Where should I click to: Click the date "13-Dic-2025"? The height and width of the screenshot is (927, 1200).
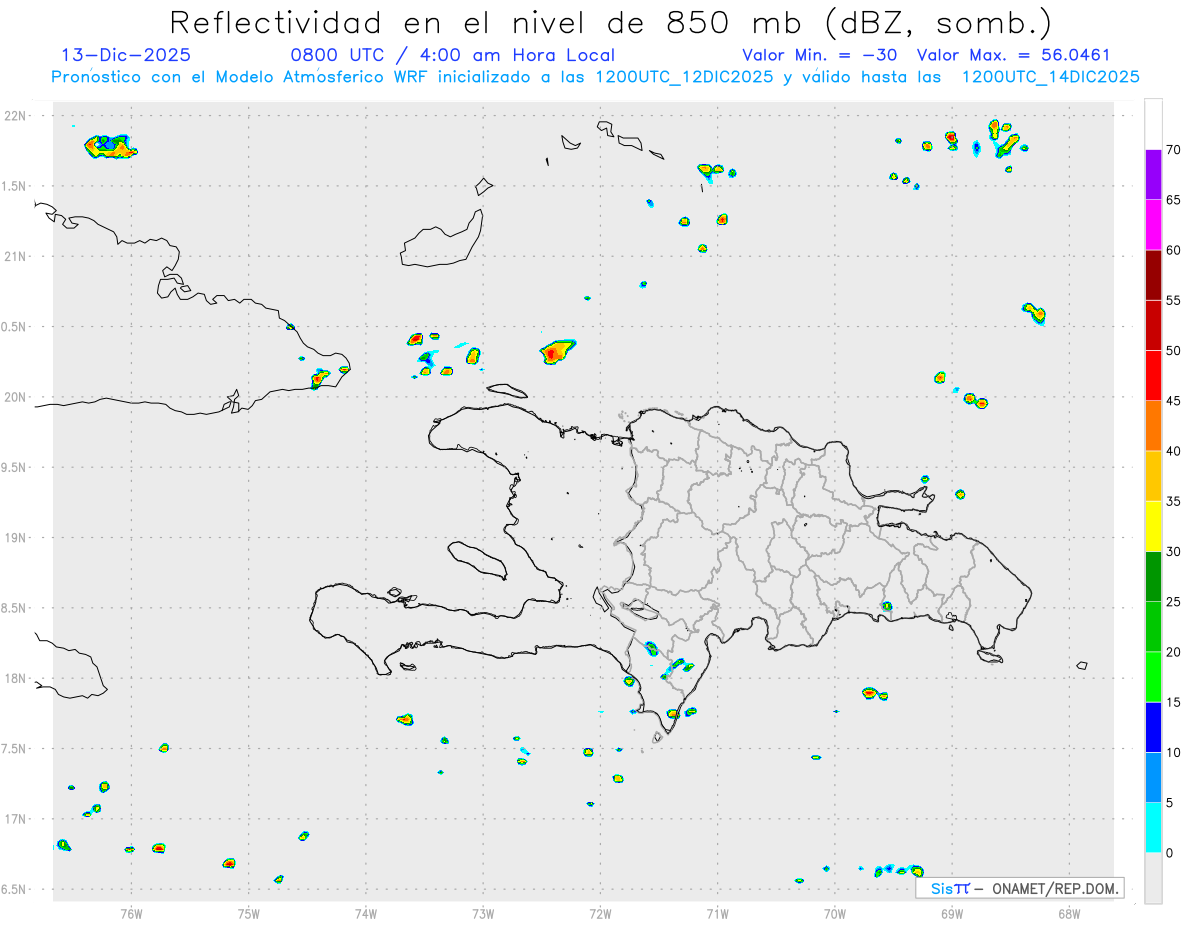click(126, 55)
